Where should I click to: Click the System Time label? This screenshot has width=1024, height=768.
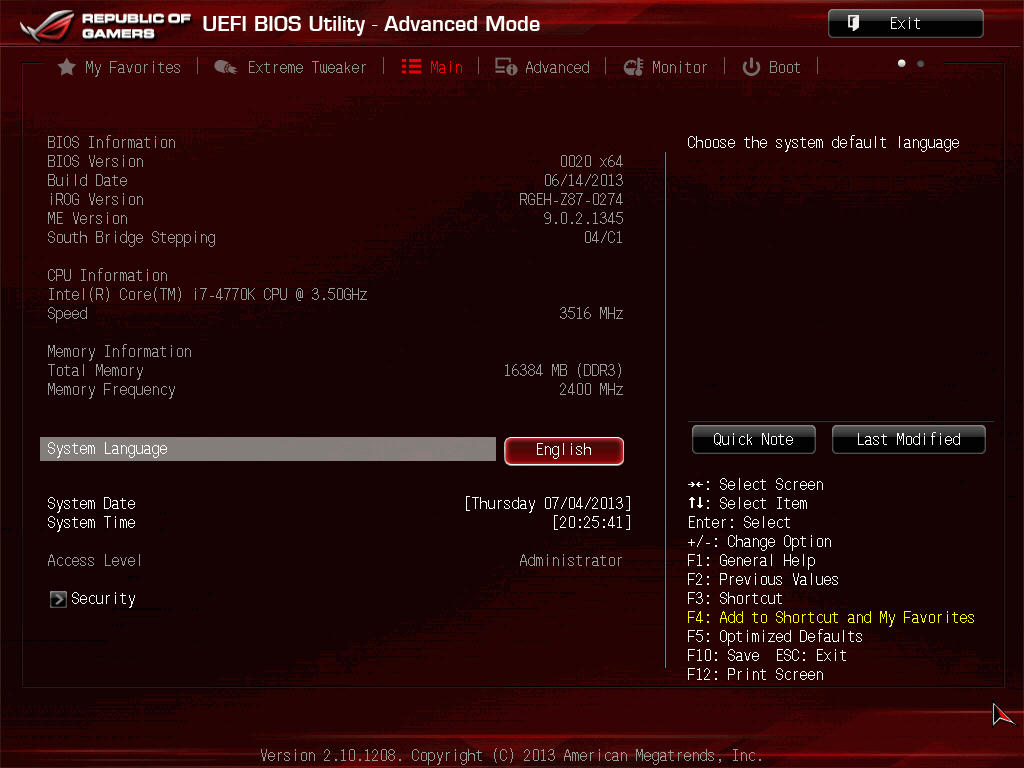[91, 522]
